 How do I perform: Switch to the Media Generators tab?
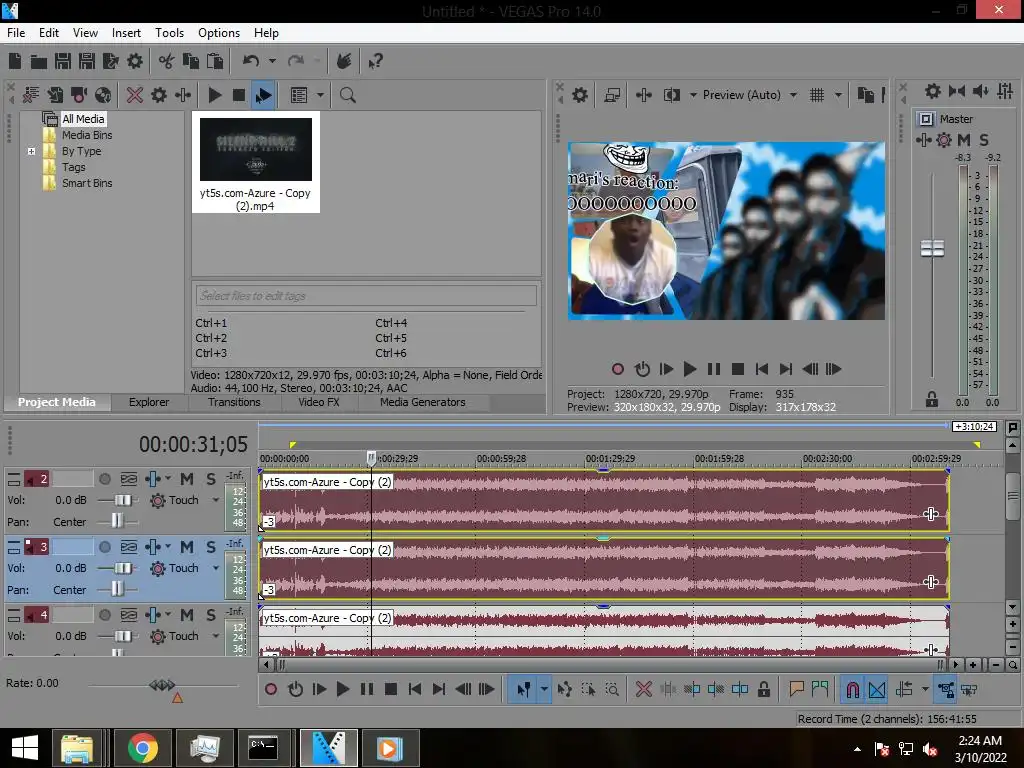click(x=423, y=402)
